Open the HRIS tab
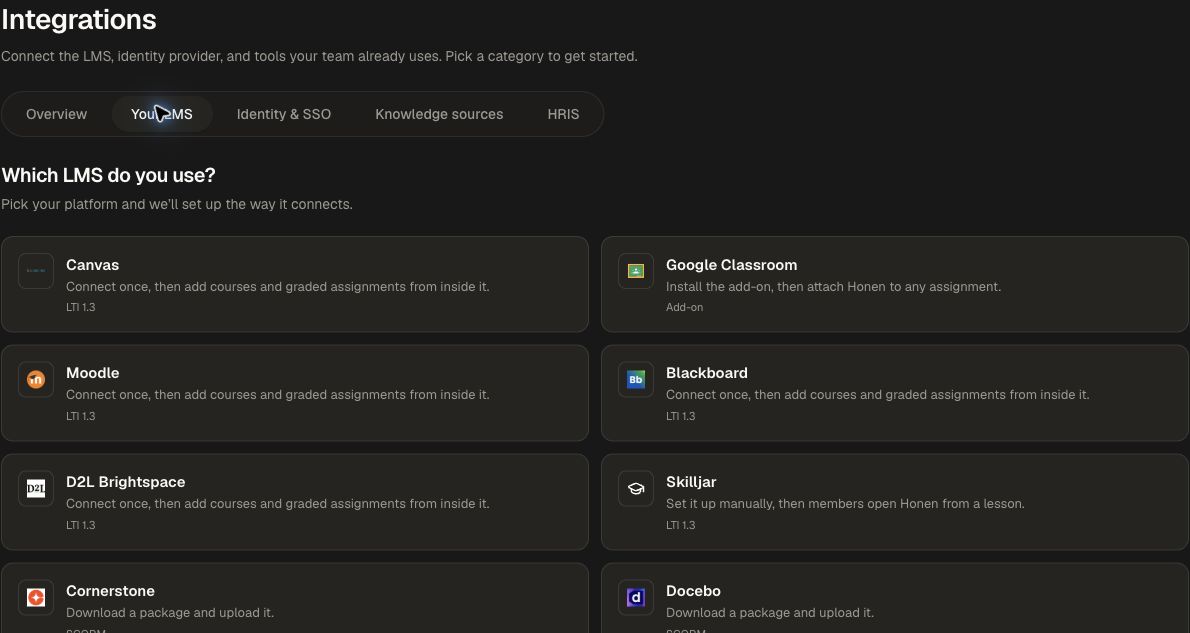Screen dimensions: 1190x633 563,114
